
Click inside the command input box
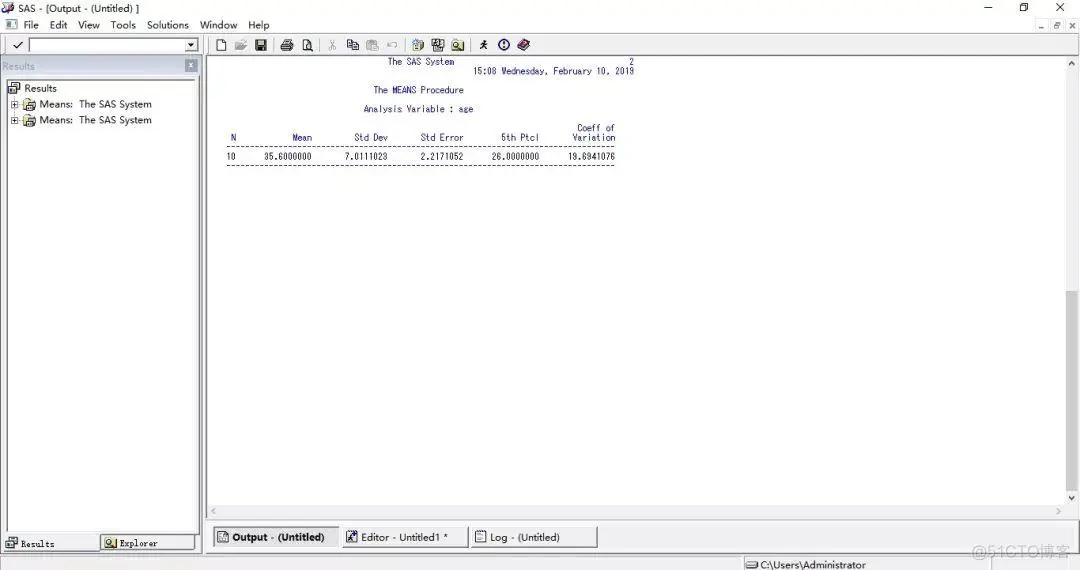tap(106, 45)
